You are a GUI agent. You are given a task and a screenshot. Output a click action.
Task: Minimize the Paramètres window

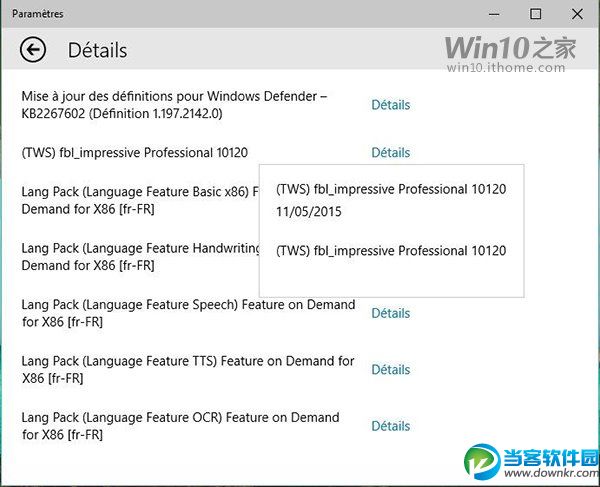pyautogui.click(x=494, y=14)
